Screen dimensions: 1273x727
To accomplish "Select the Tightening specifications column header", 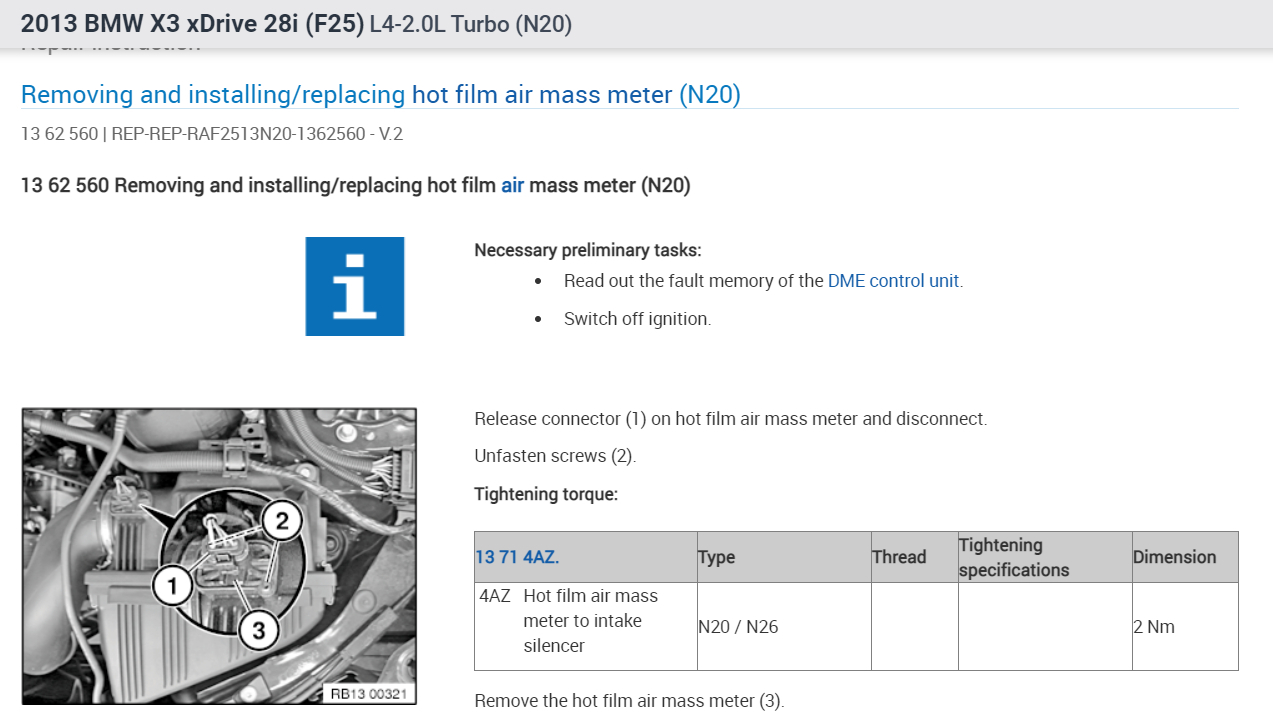I will 1013,557.
